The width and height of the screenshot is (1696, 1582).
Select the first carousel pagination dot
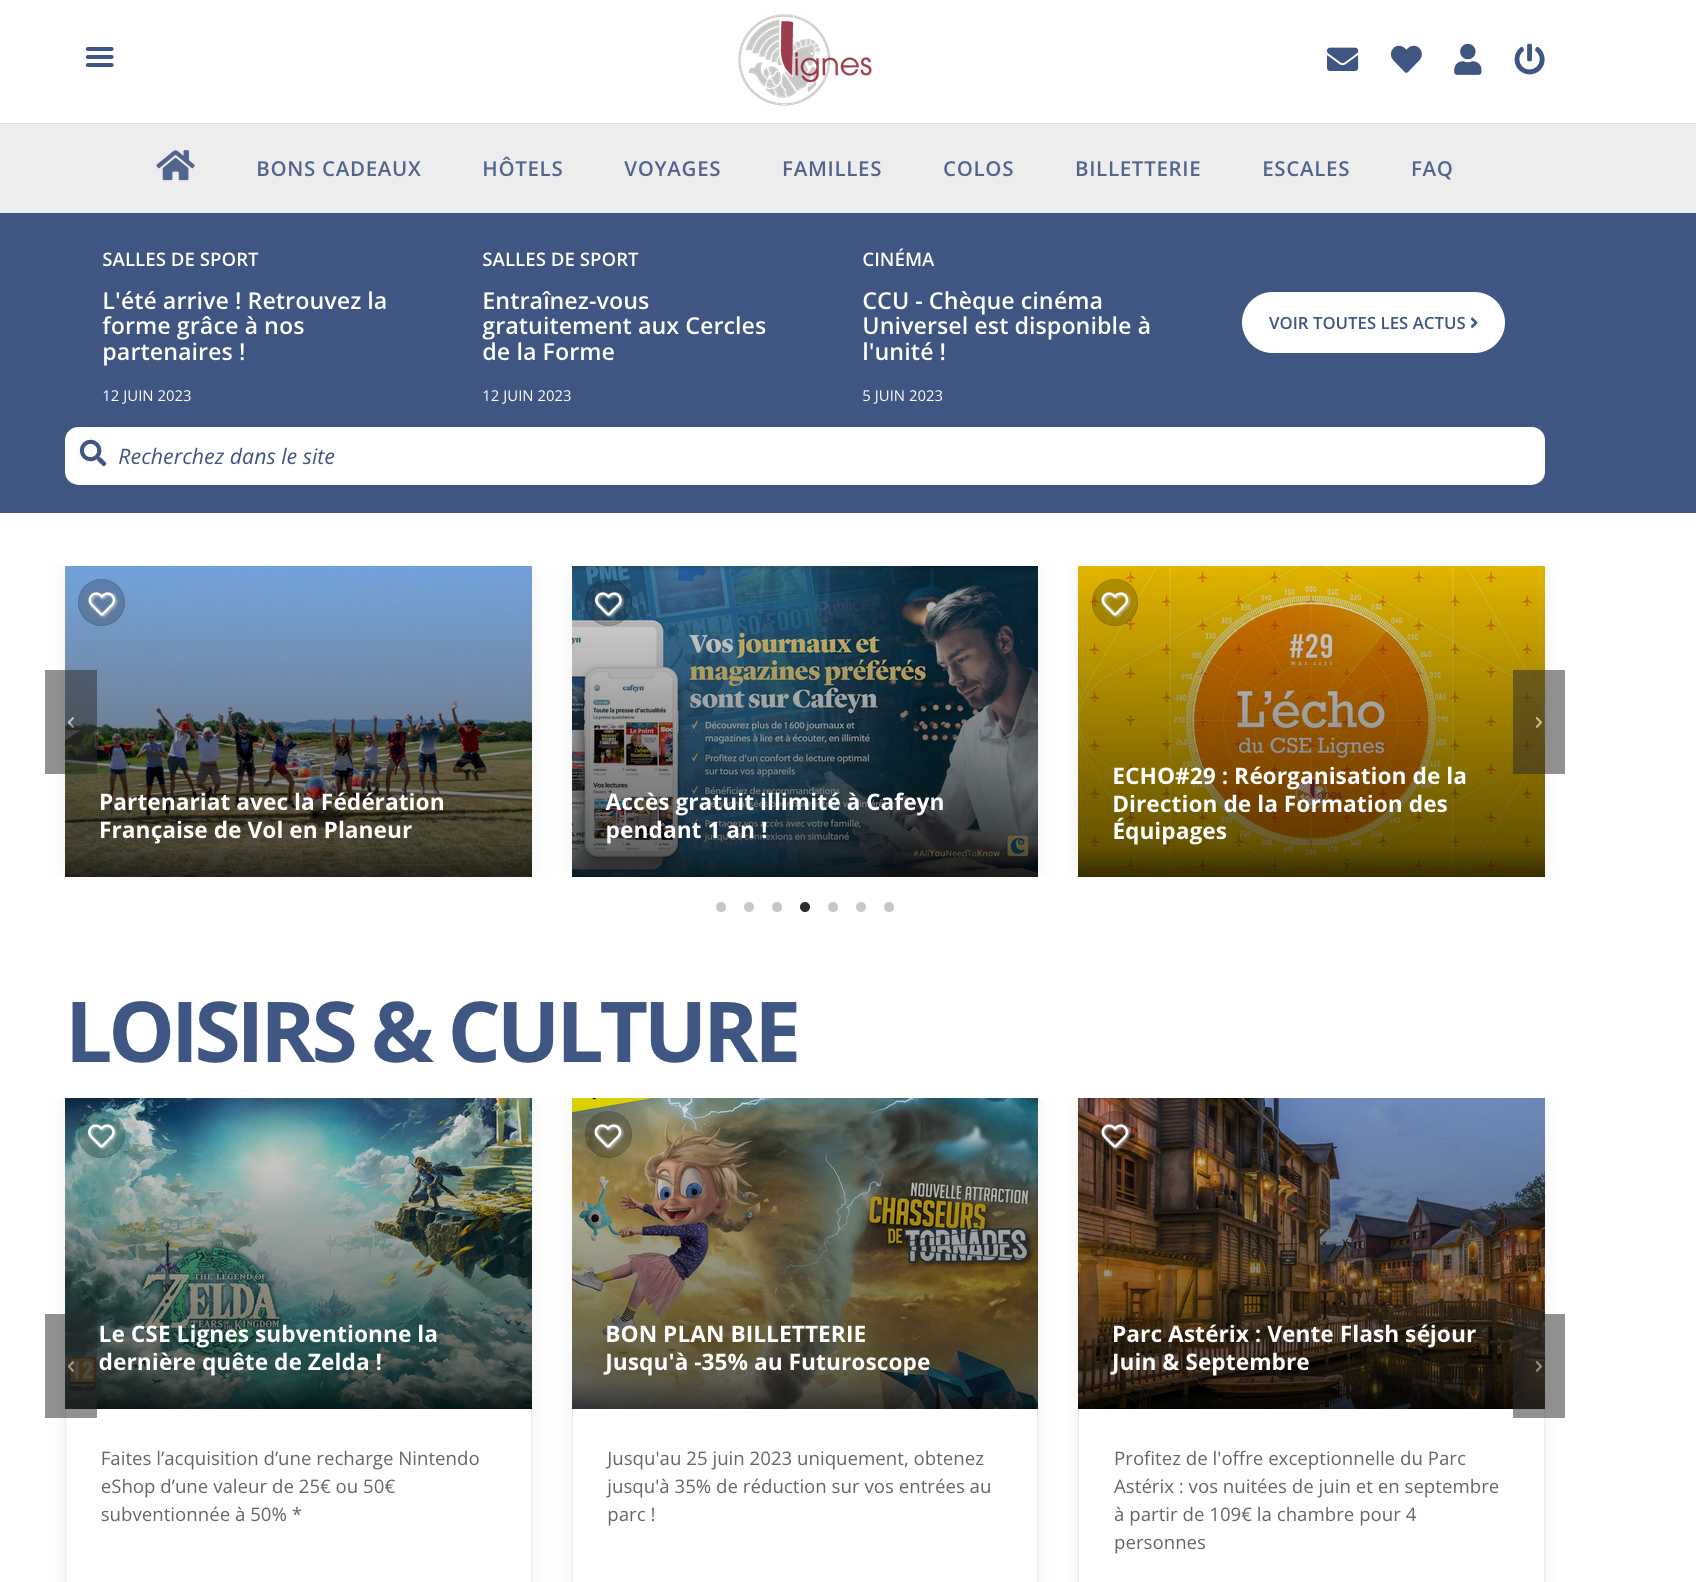point(721,907)
